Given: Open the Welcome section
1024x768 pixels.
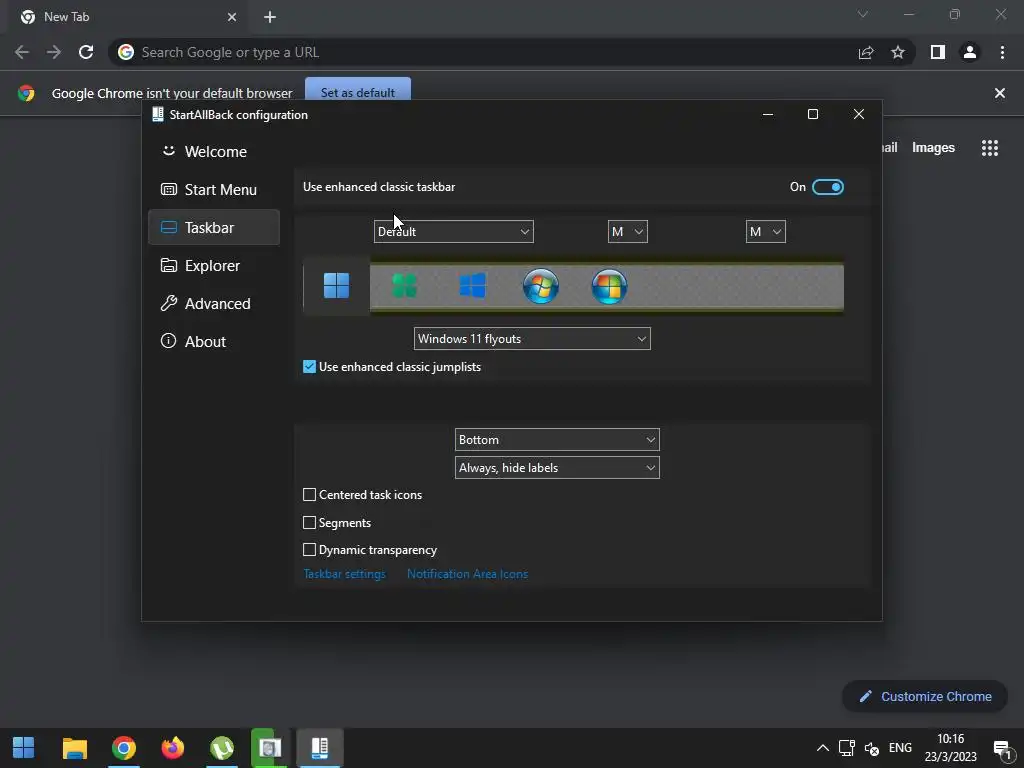Looking at the screenshot, I should click(214, 152).
